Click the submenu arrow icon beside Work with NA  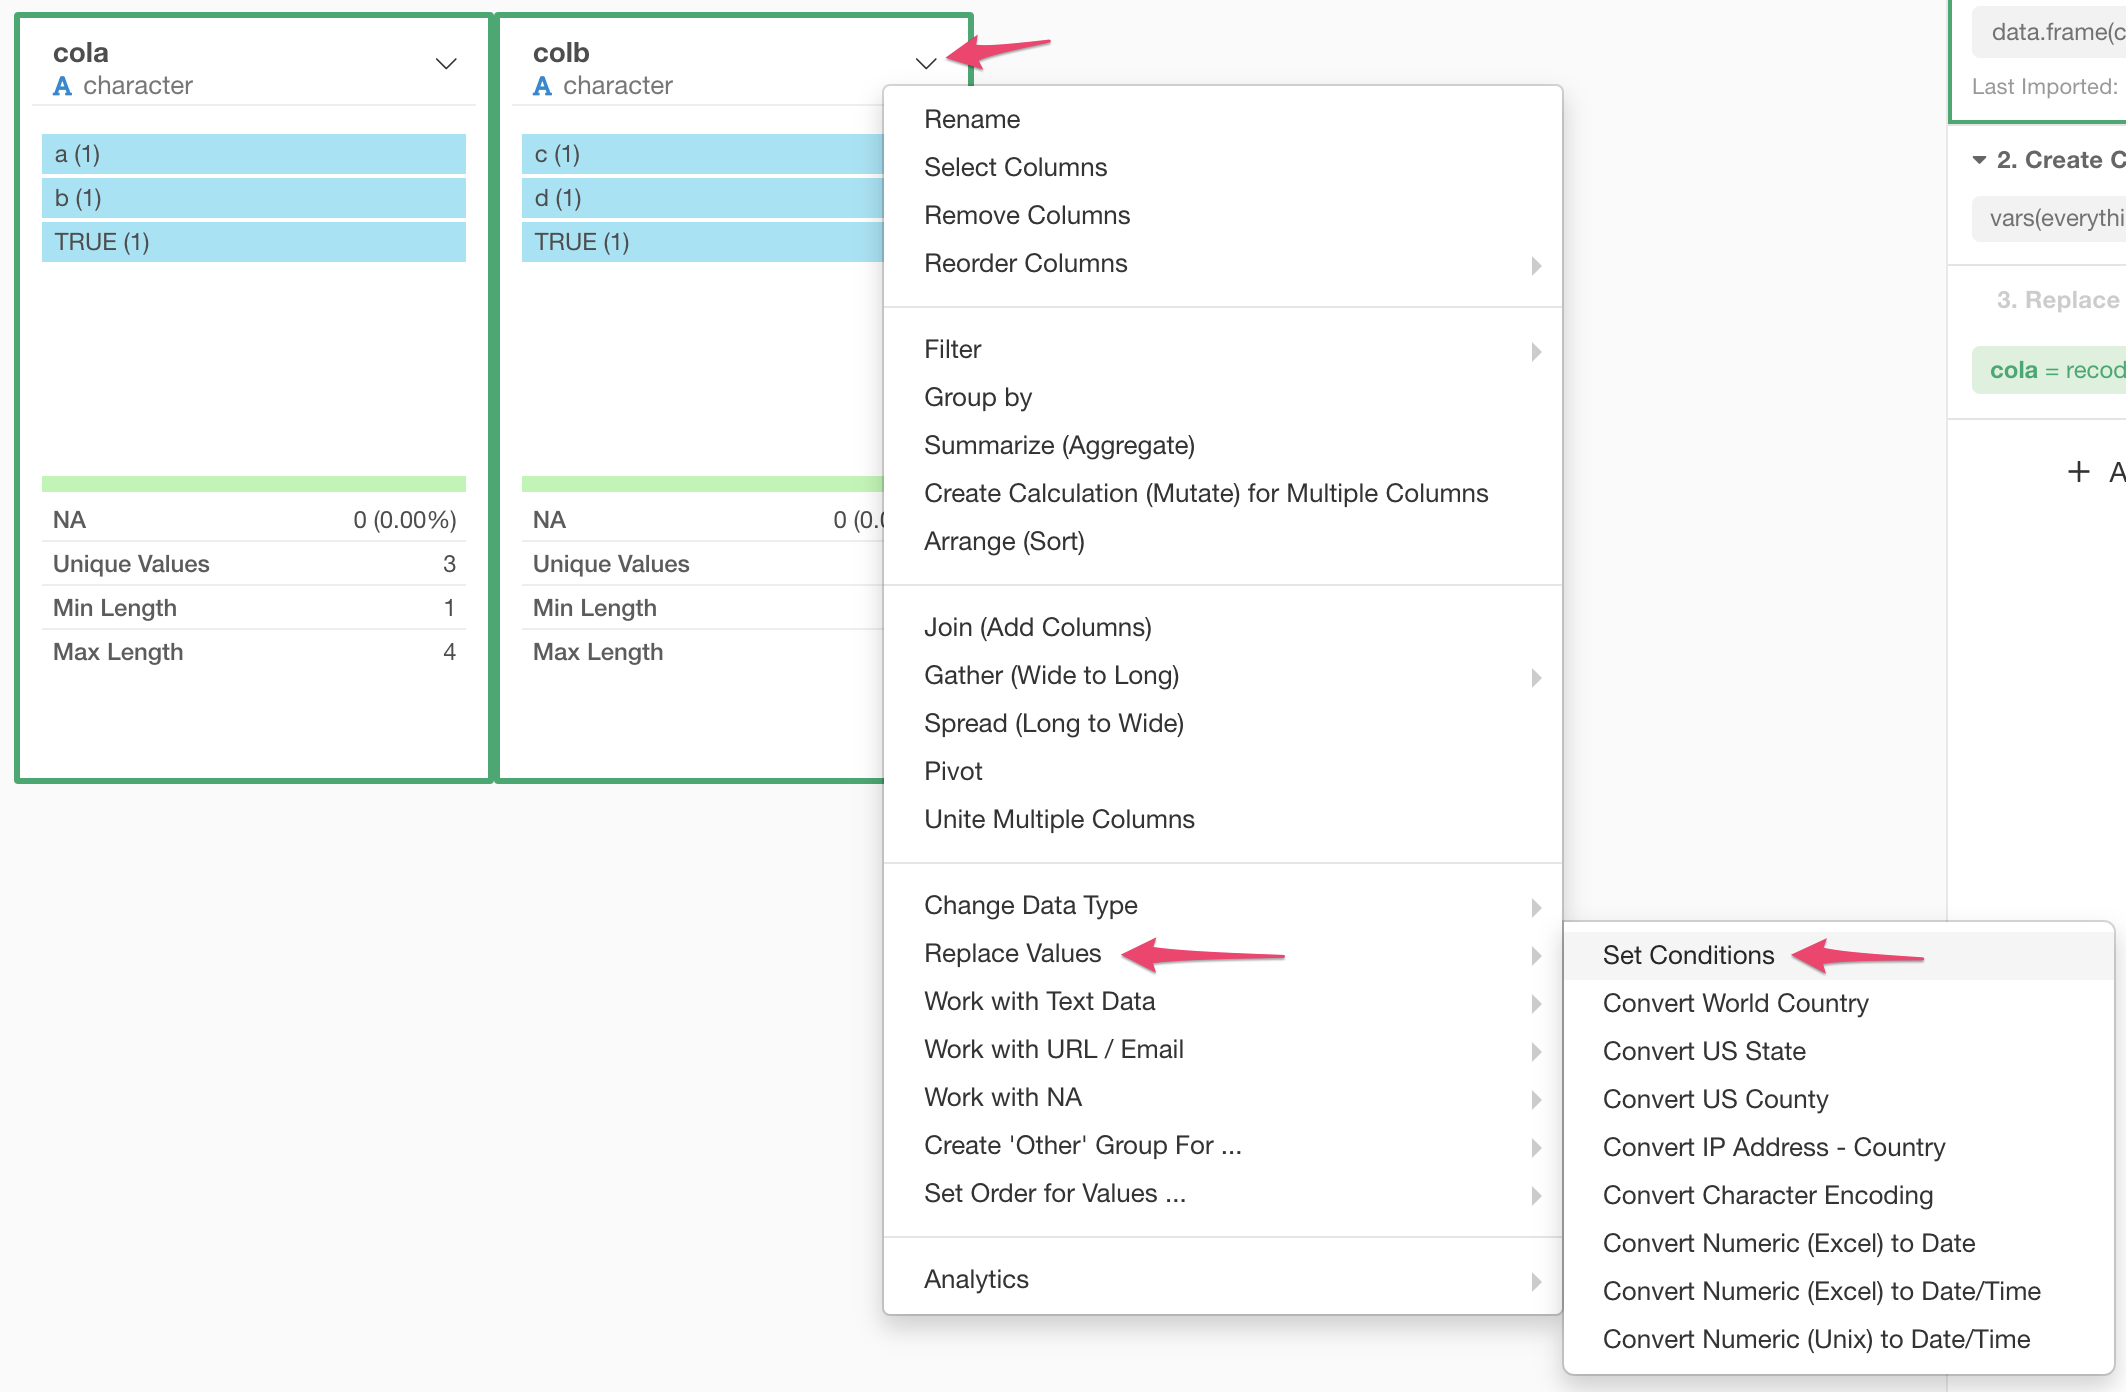click(x=1535, y=1099)
